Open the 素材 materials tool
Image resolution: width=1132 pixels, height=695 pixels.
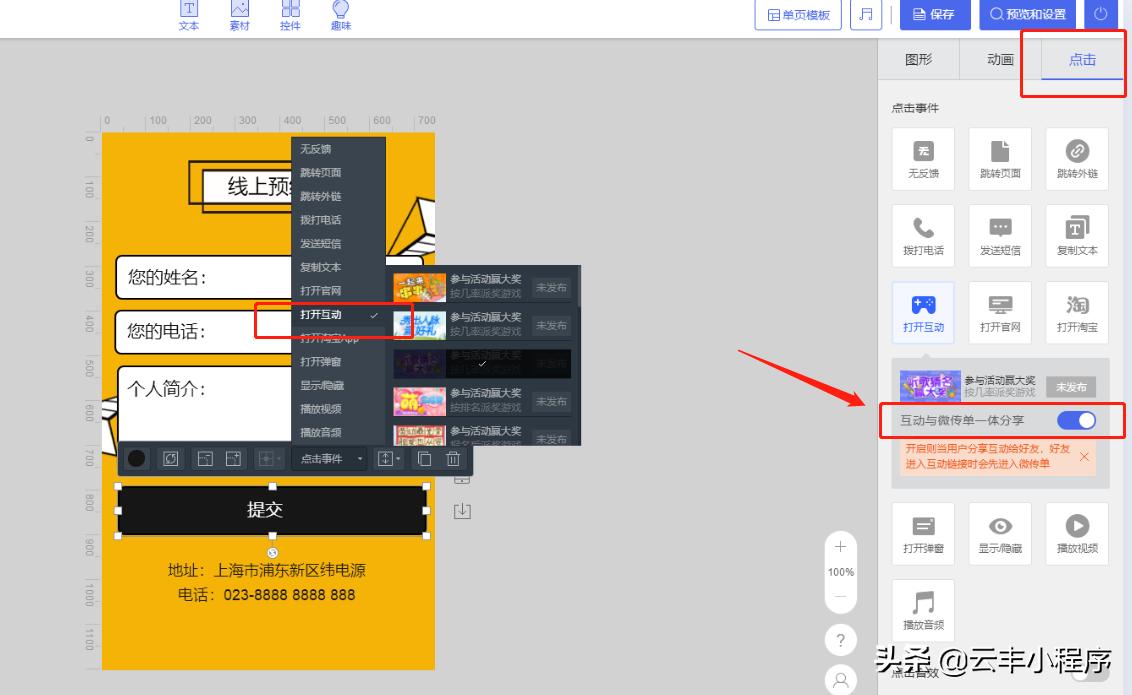(x=239, y=15)
